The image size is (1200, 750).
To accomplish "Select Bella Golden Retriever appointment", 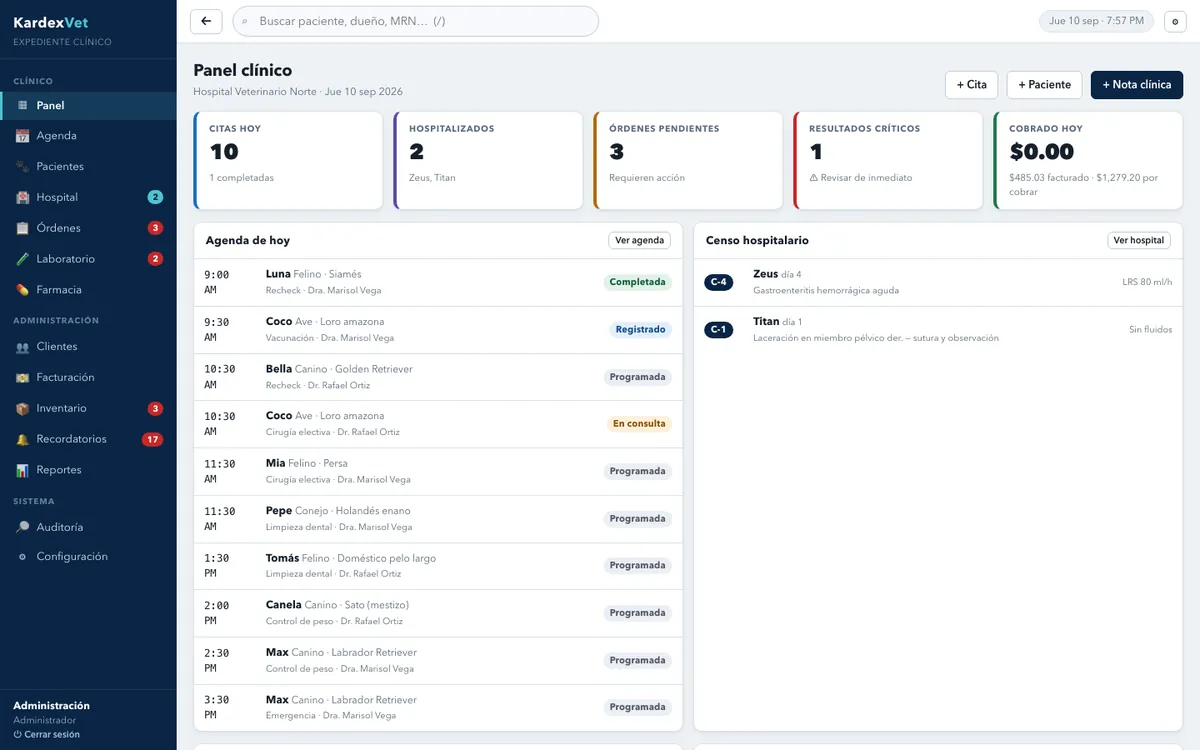I will click(x=438, y=377).
